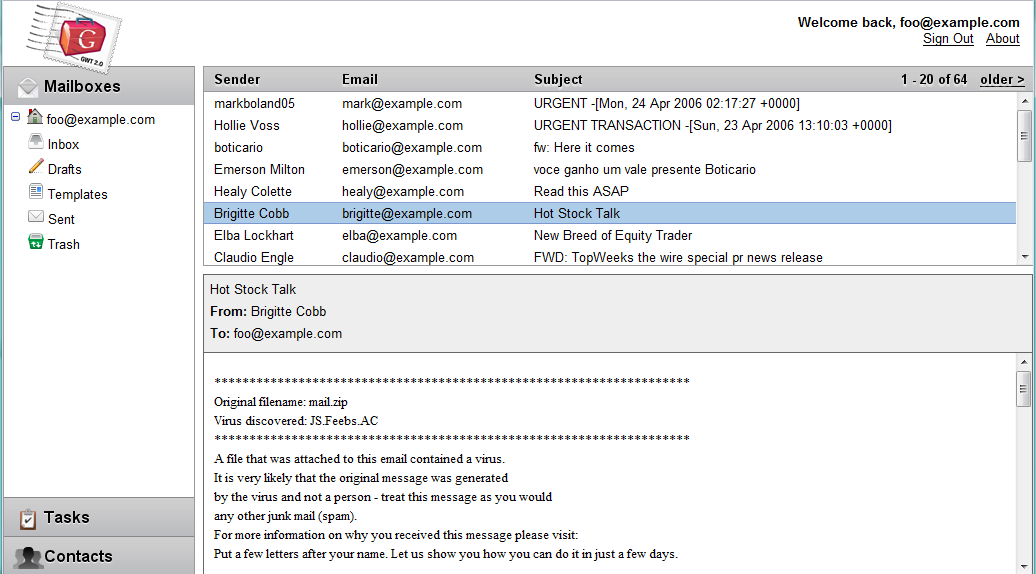1036x574 pixels.
Task: Select the Inbox folder
Action: coord(63,144)
